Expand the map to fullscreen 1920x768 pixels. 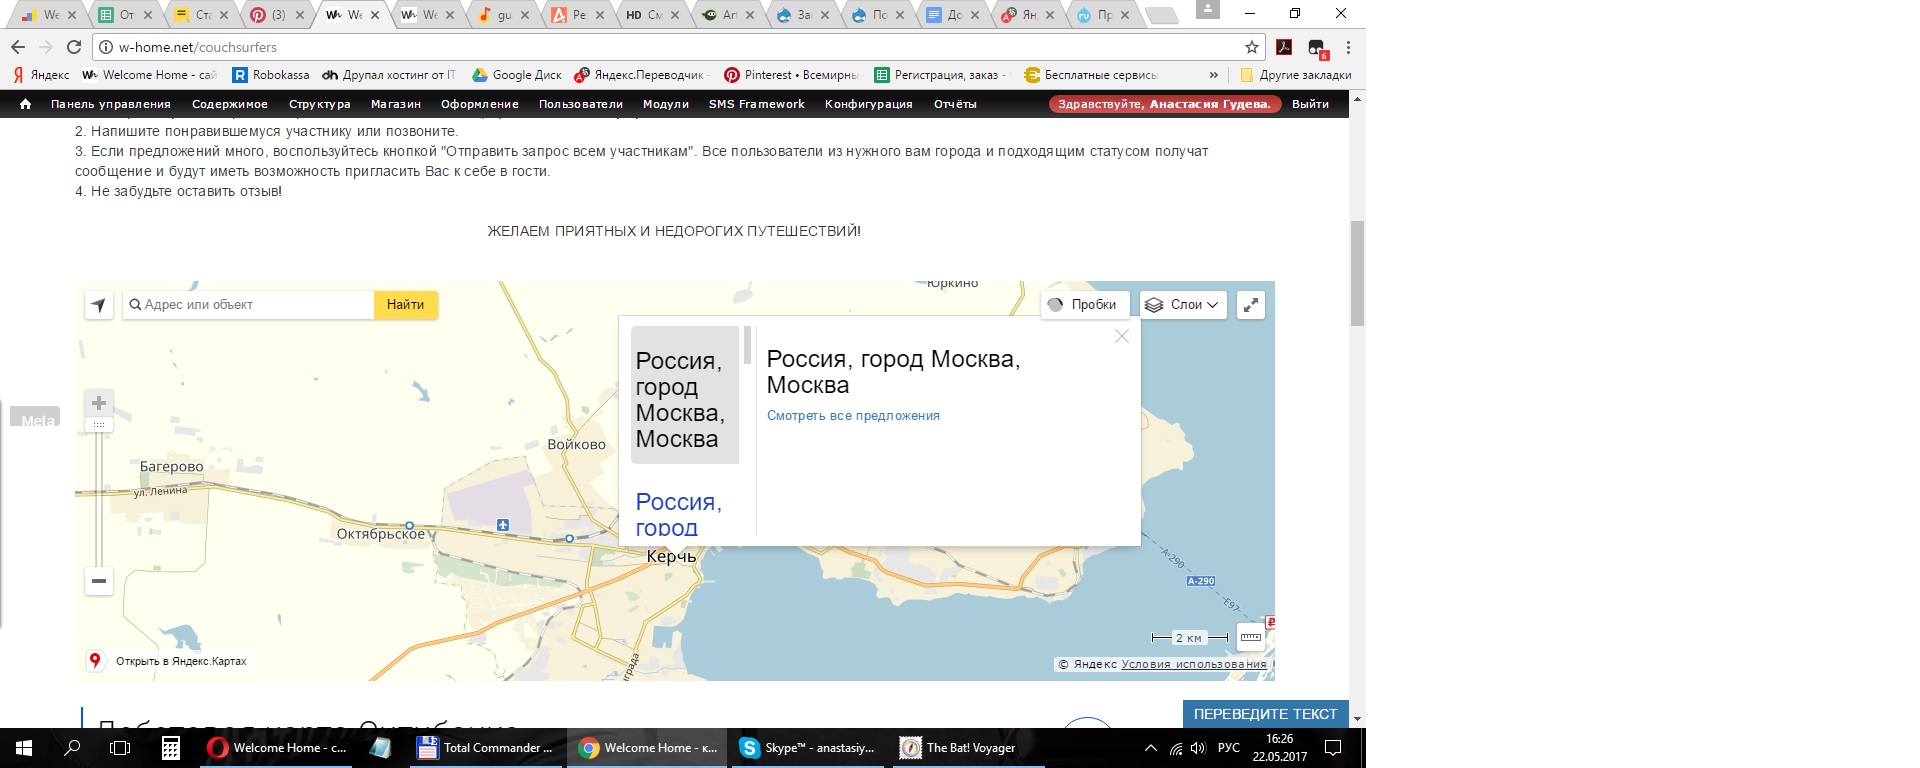click(x=1251, y=305)
